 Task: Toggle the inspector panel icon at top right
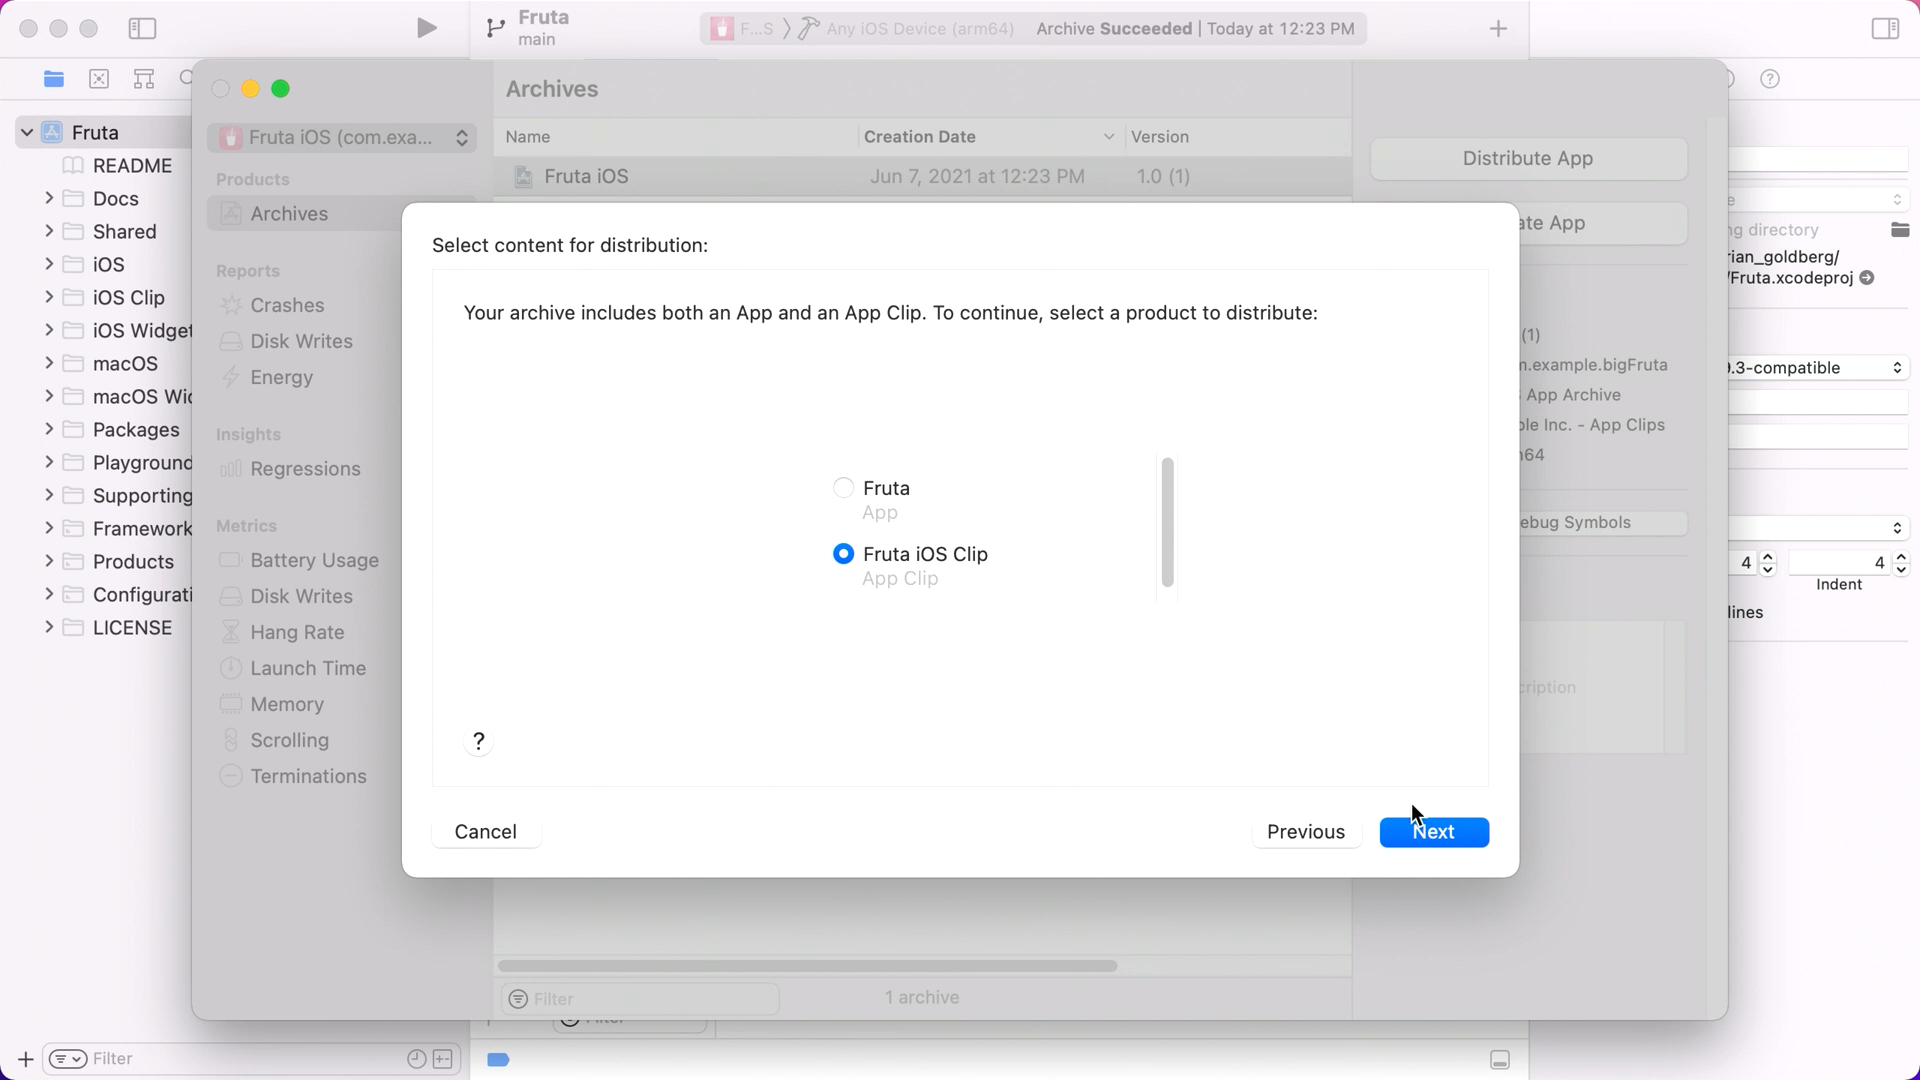1885,28
